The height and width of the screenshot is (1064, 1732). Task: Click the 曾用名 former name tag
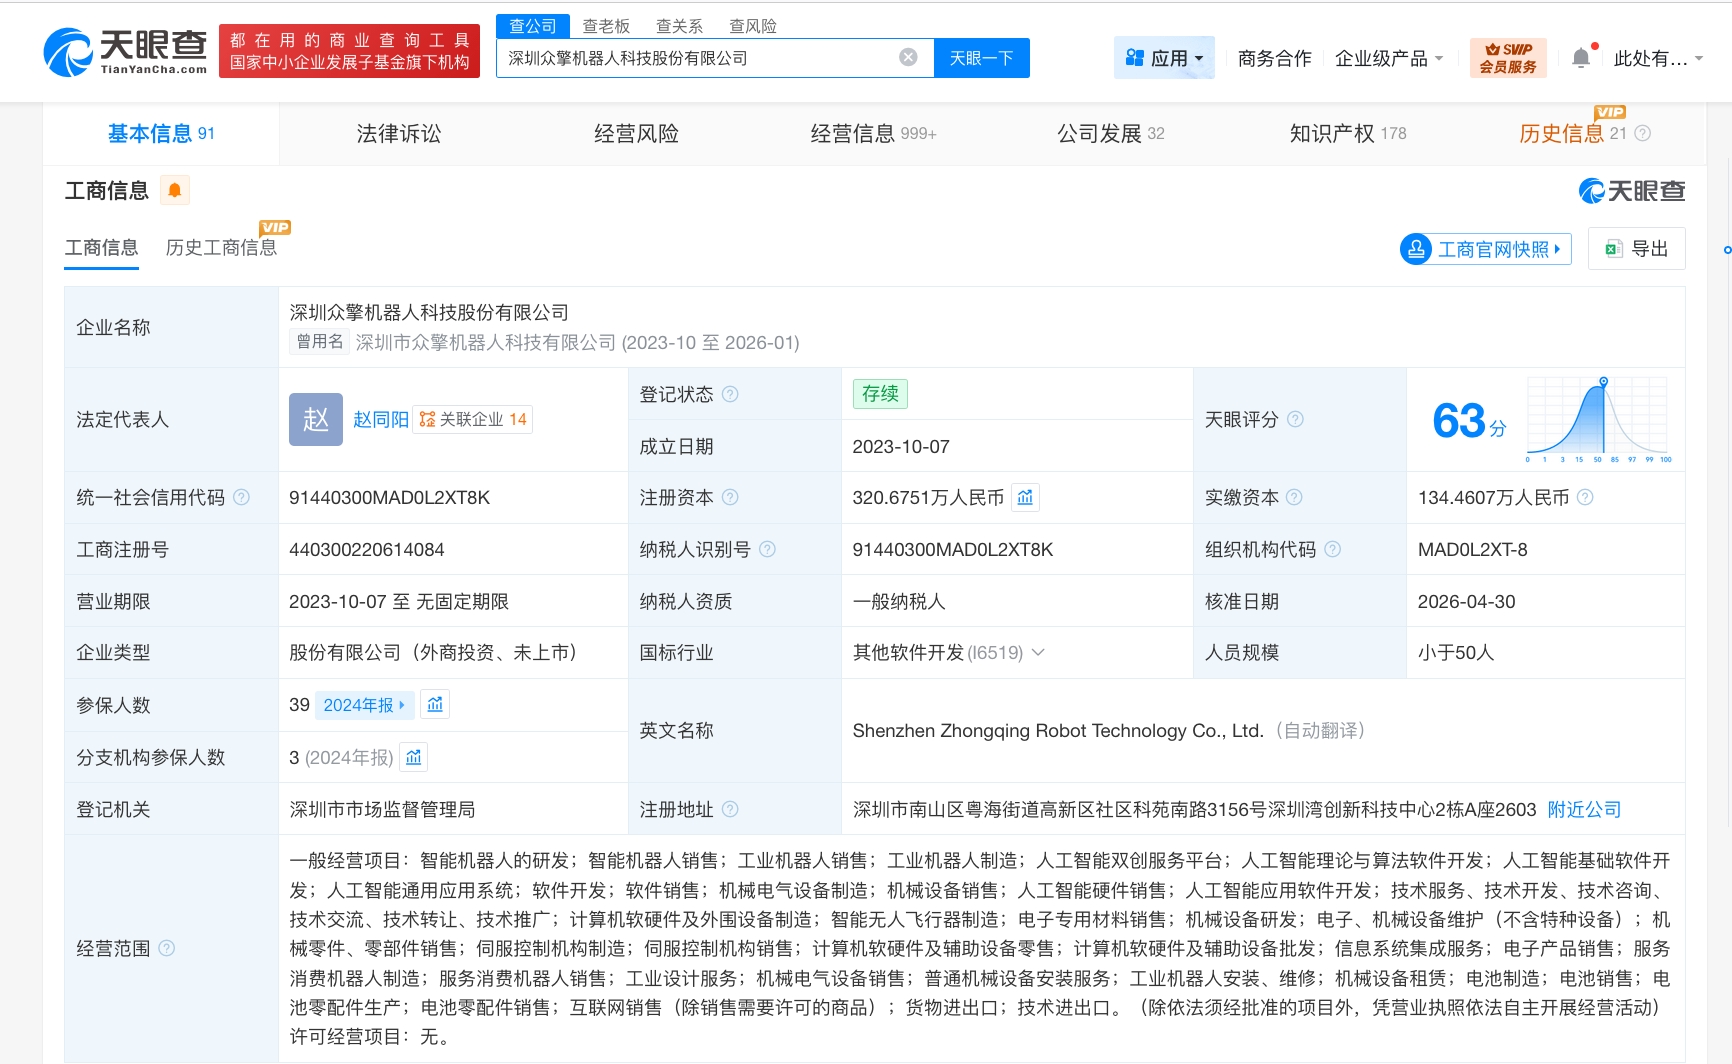320,342
